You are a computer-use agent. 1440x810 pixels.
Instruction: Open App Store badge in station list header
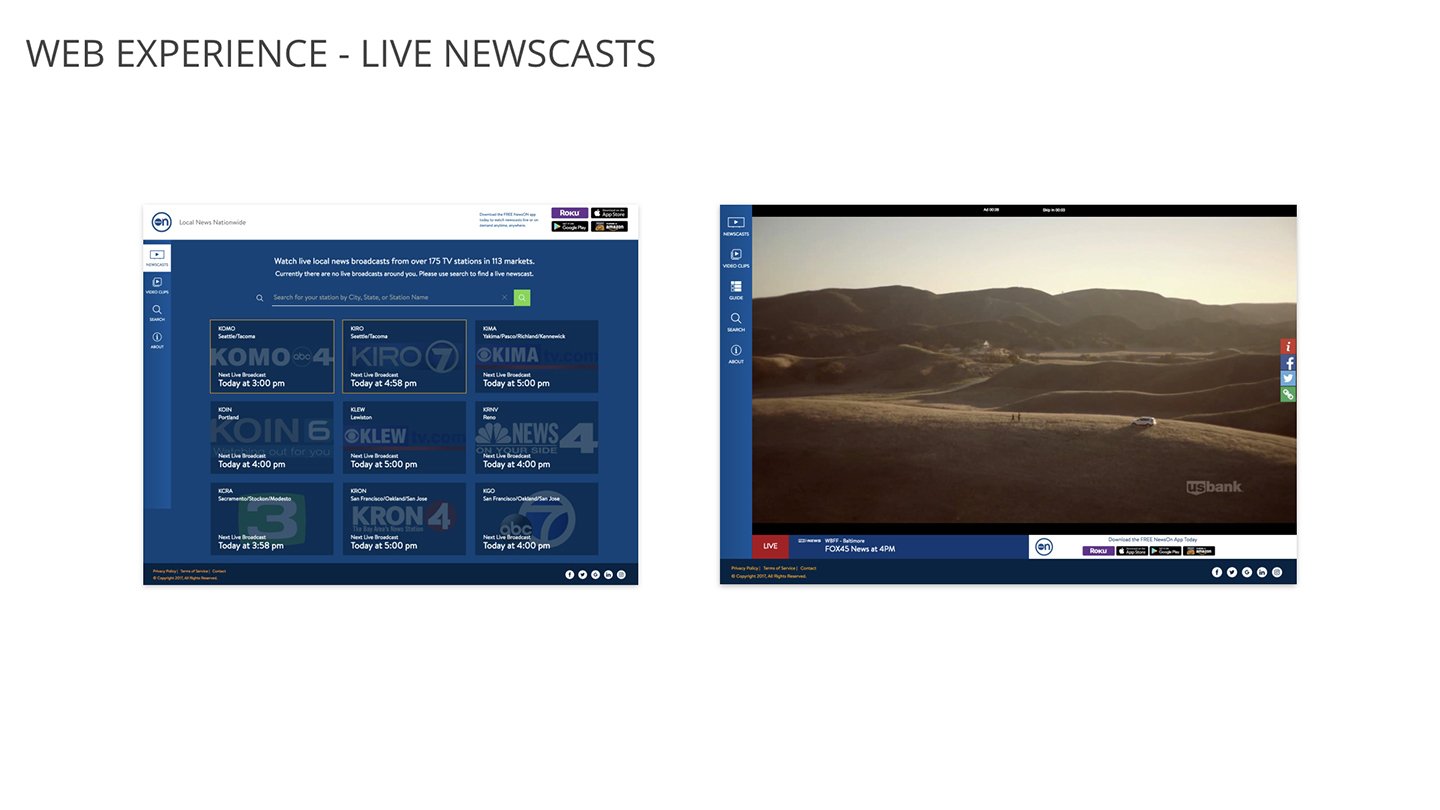click(x=609, y=213)
